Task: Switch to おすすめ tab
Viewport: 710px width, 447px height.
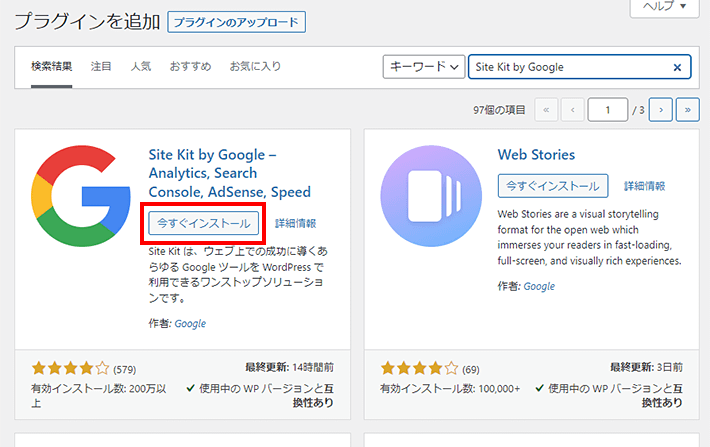Action: [x=190, y=67]
